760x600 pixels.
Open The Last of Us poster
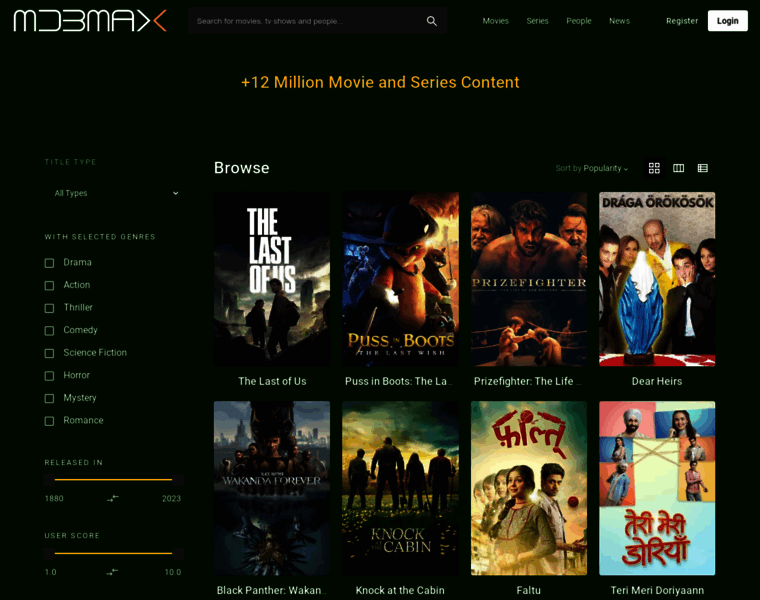pyautogui.click(x=272, y=279)
